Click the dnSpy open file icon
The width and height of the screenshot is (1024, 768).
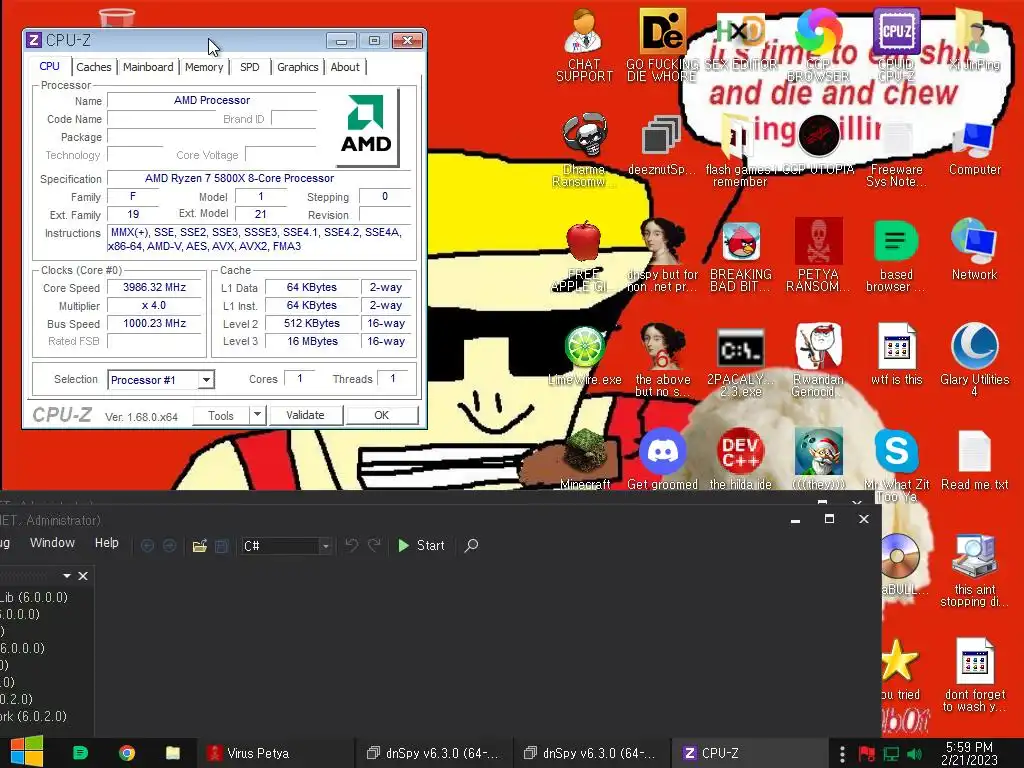[200, 546]
